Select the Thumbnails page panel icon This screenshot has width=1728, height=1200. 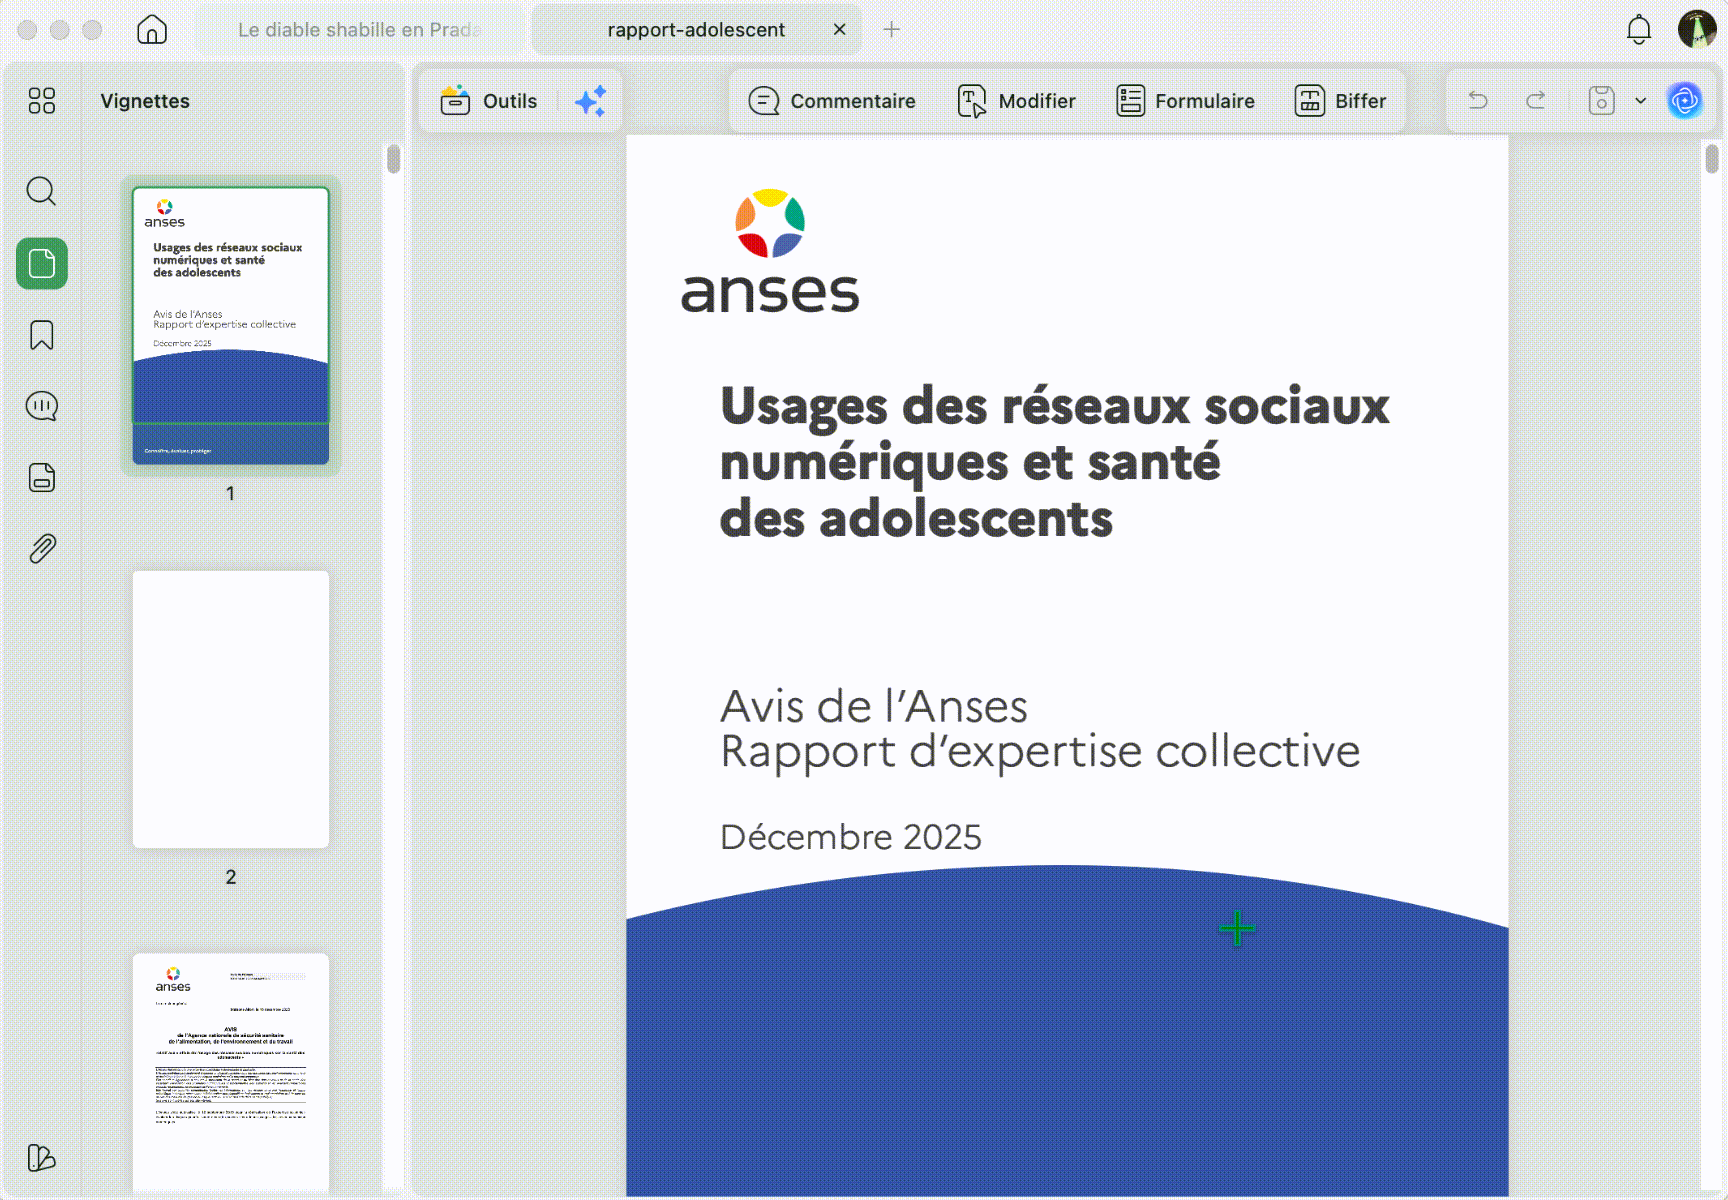point(42,264)
